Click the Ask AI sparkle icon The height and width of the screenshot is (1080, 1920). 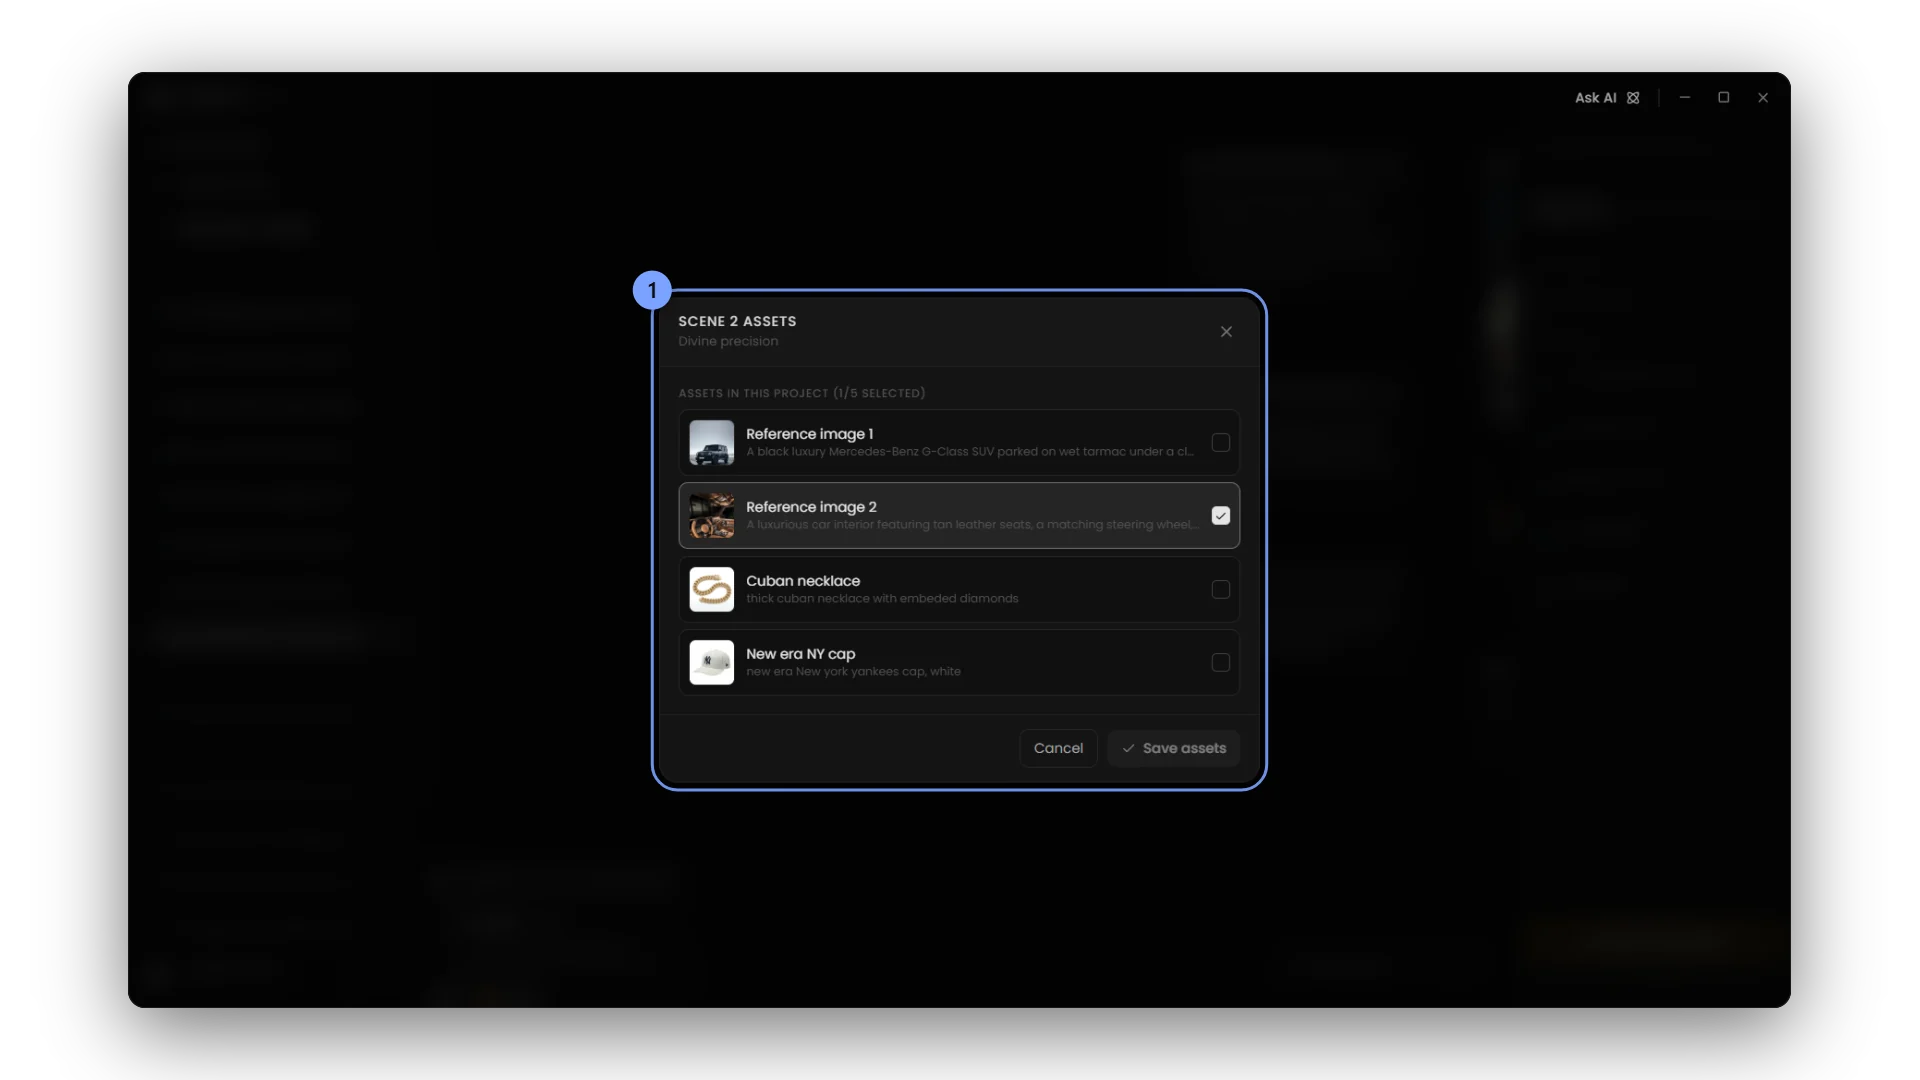click(1633, 98)
